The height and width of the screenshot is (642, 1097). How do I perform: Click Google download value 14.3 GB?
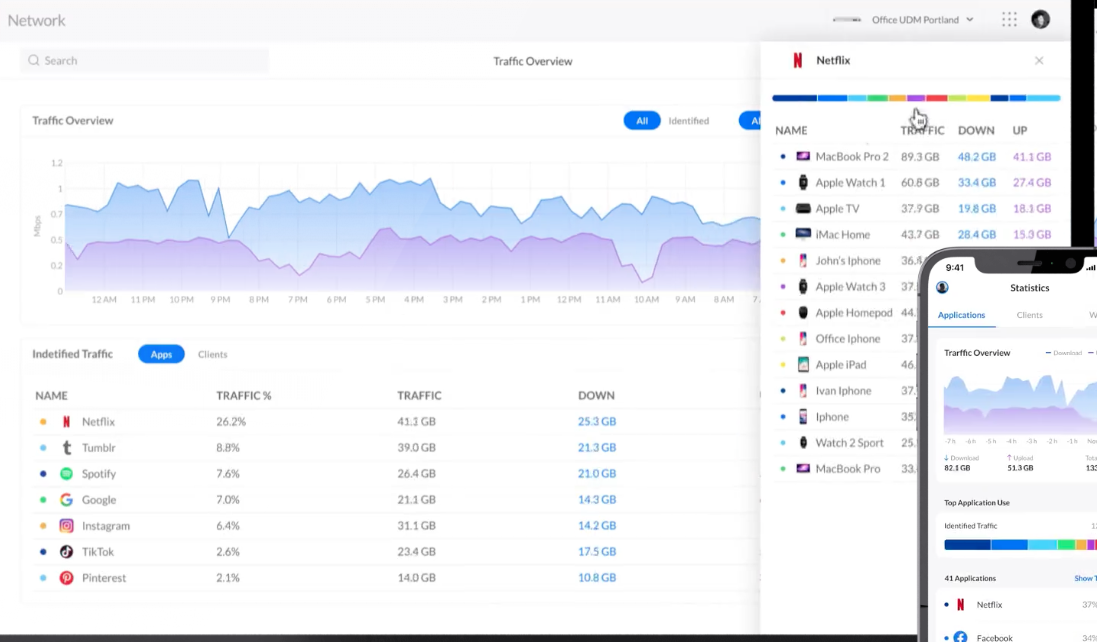[x=597, y=499]
